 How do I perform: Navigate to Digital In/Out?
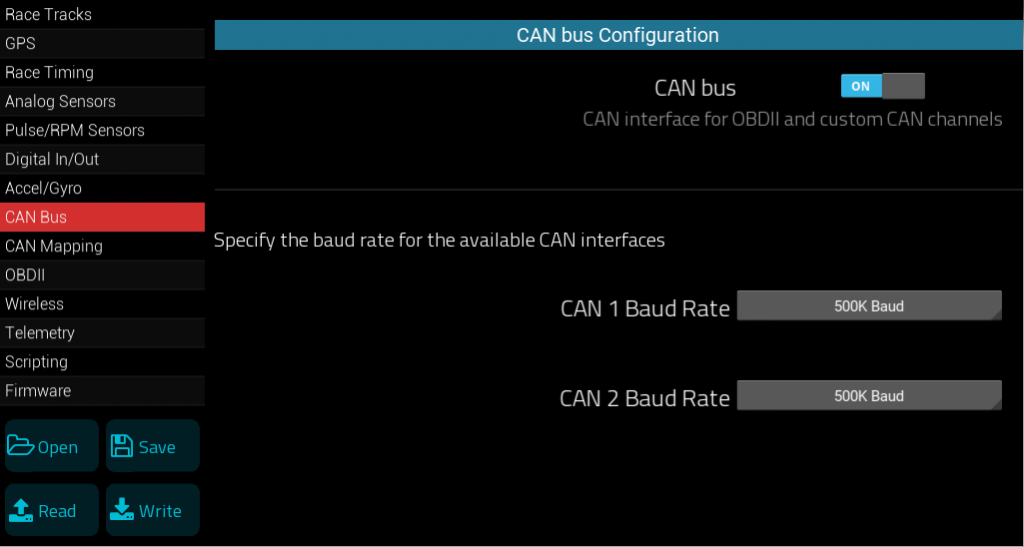[52, 159]
